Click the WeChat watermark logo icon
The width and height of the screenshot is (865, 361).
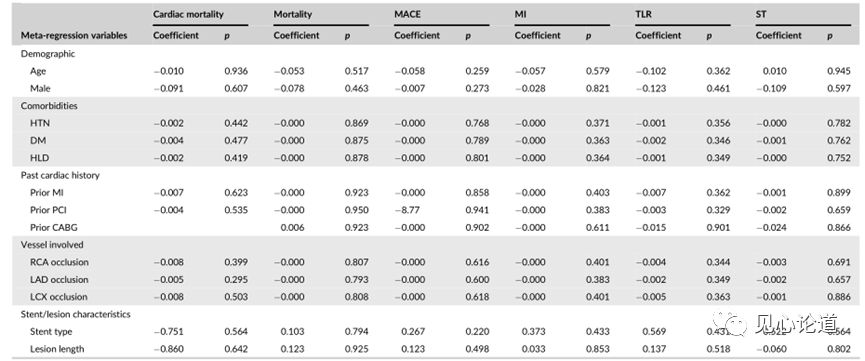730,323
